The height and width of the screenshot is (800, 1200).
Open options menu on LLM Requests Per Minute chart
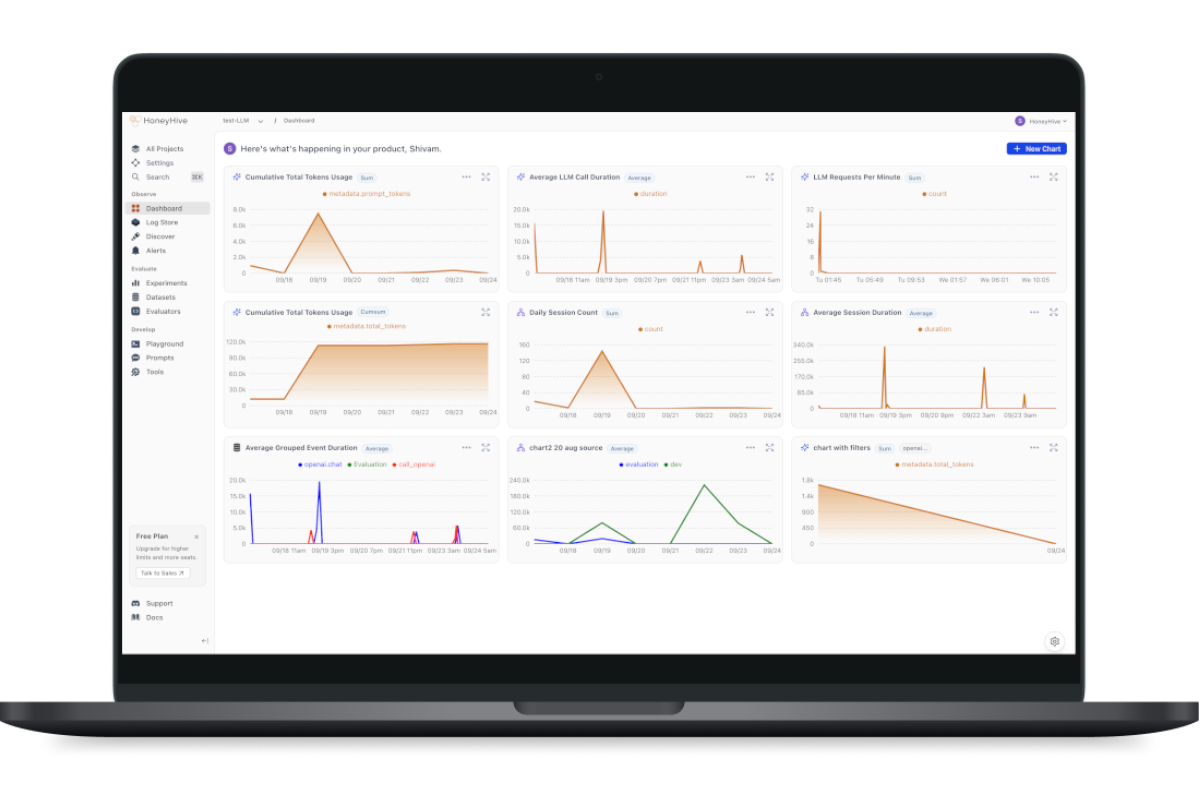[1035, 176]
